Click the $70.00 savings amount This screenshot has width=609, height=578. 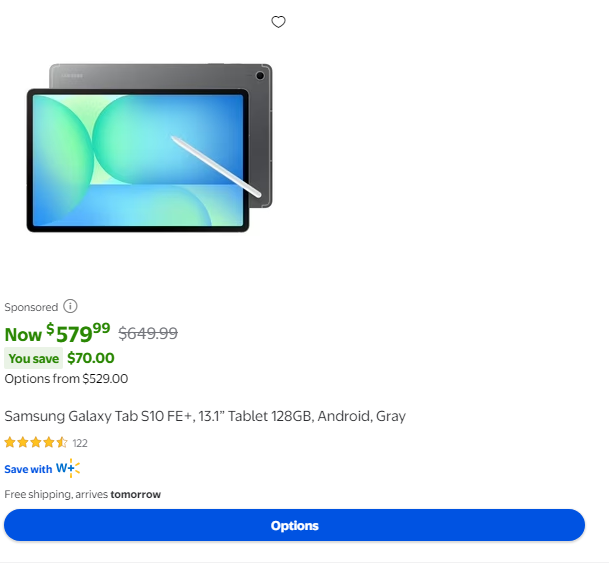91,358
